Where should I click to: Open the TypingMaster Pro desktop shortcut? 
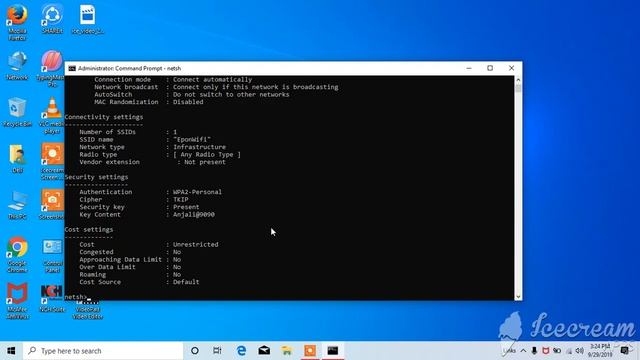[51, 69]
